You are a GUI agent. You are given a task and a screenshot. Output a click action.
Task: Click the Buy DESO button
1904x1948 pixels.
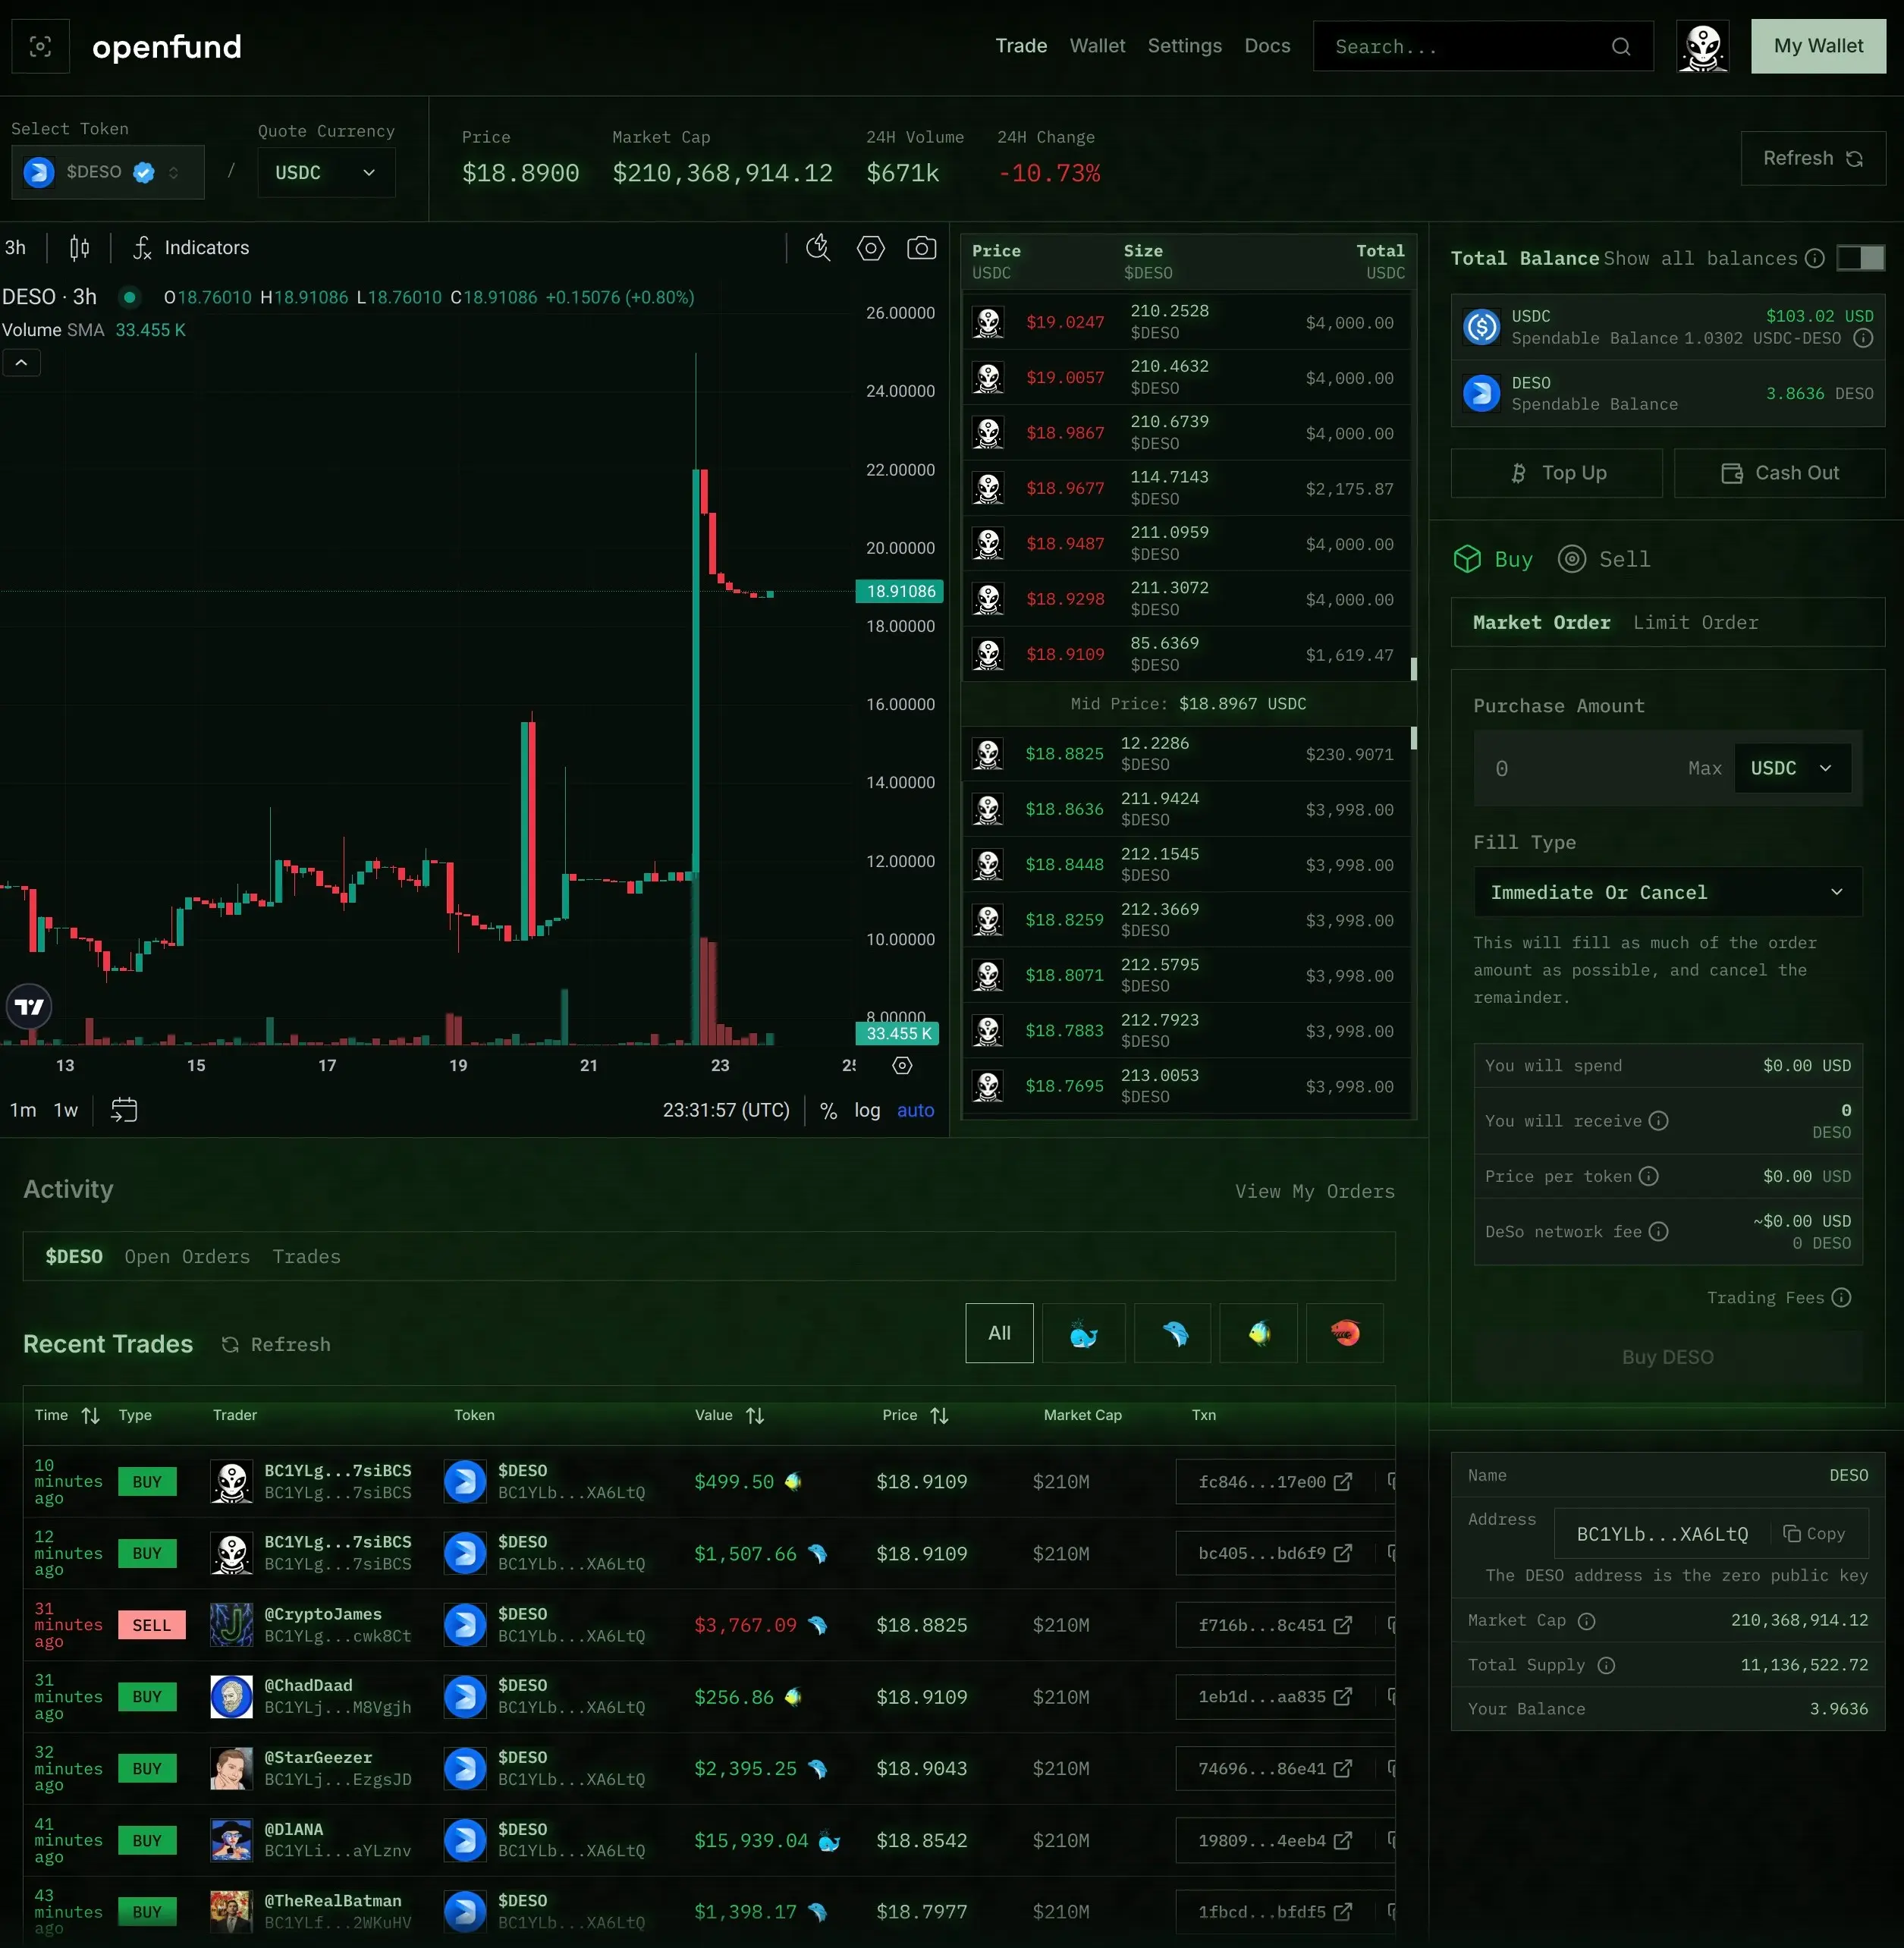point(1667,1357)
